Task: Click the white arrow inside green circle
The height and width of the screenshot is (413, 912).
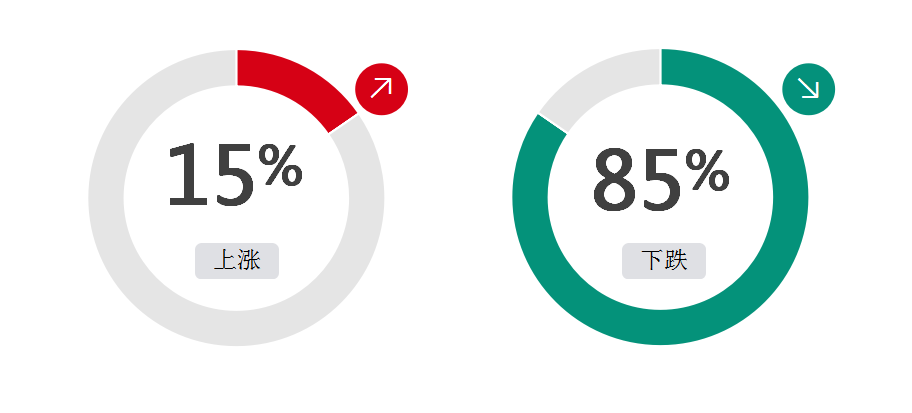Action: (x=808, y=88)
